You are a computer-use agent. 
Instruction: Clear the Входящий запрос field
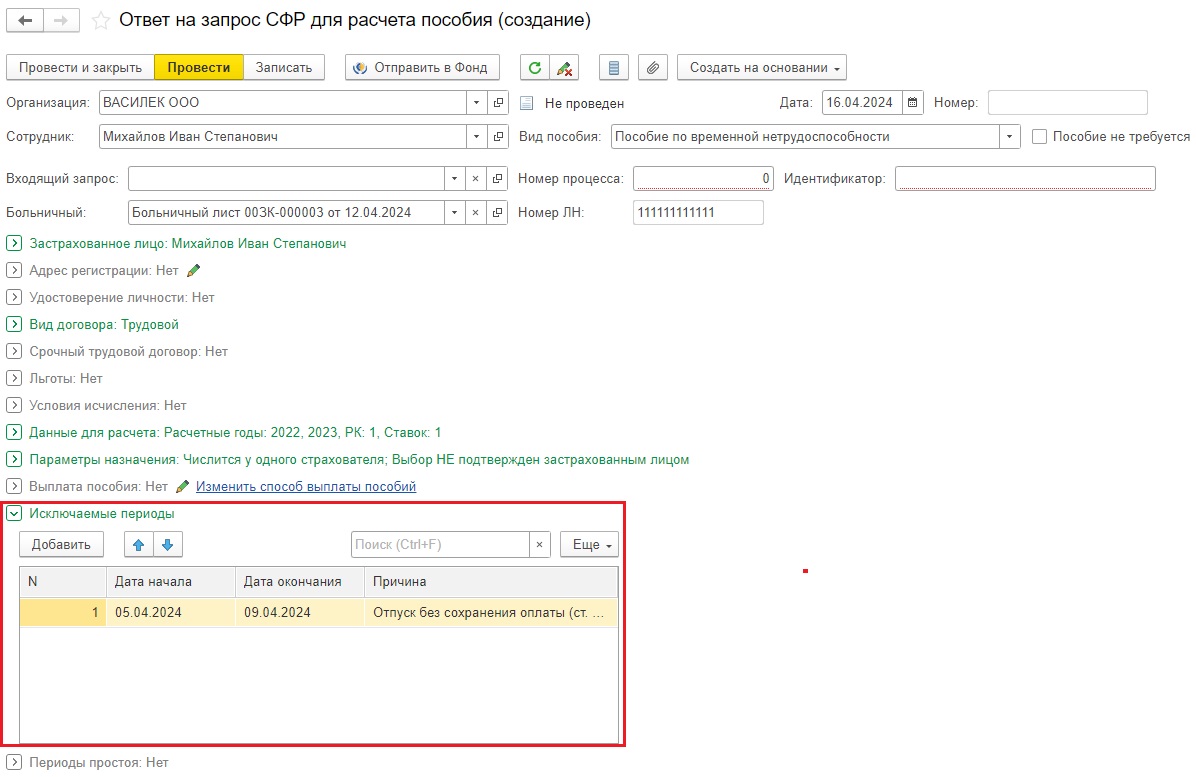(475, 178)
